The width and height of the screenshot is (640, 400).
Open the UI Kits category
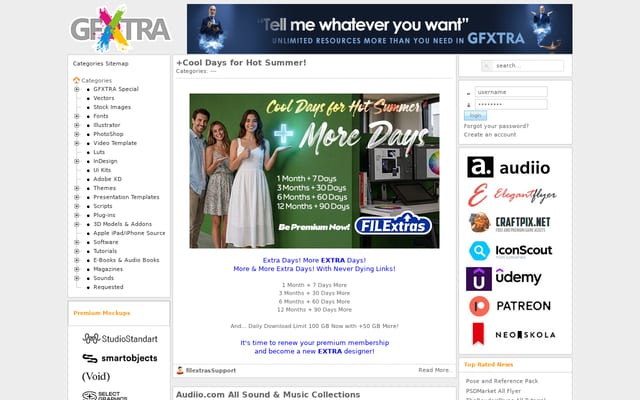[102, 170]
